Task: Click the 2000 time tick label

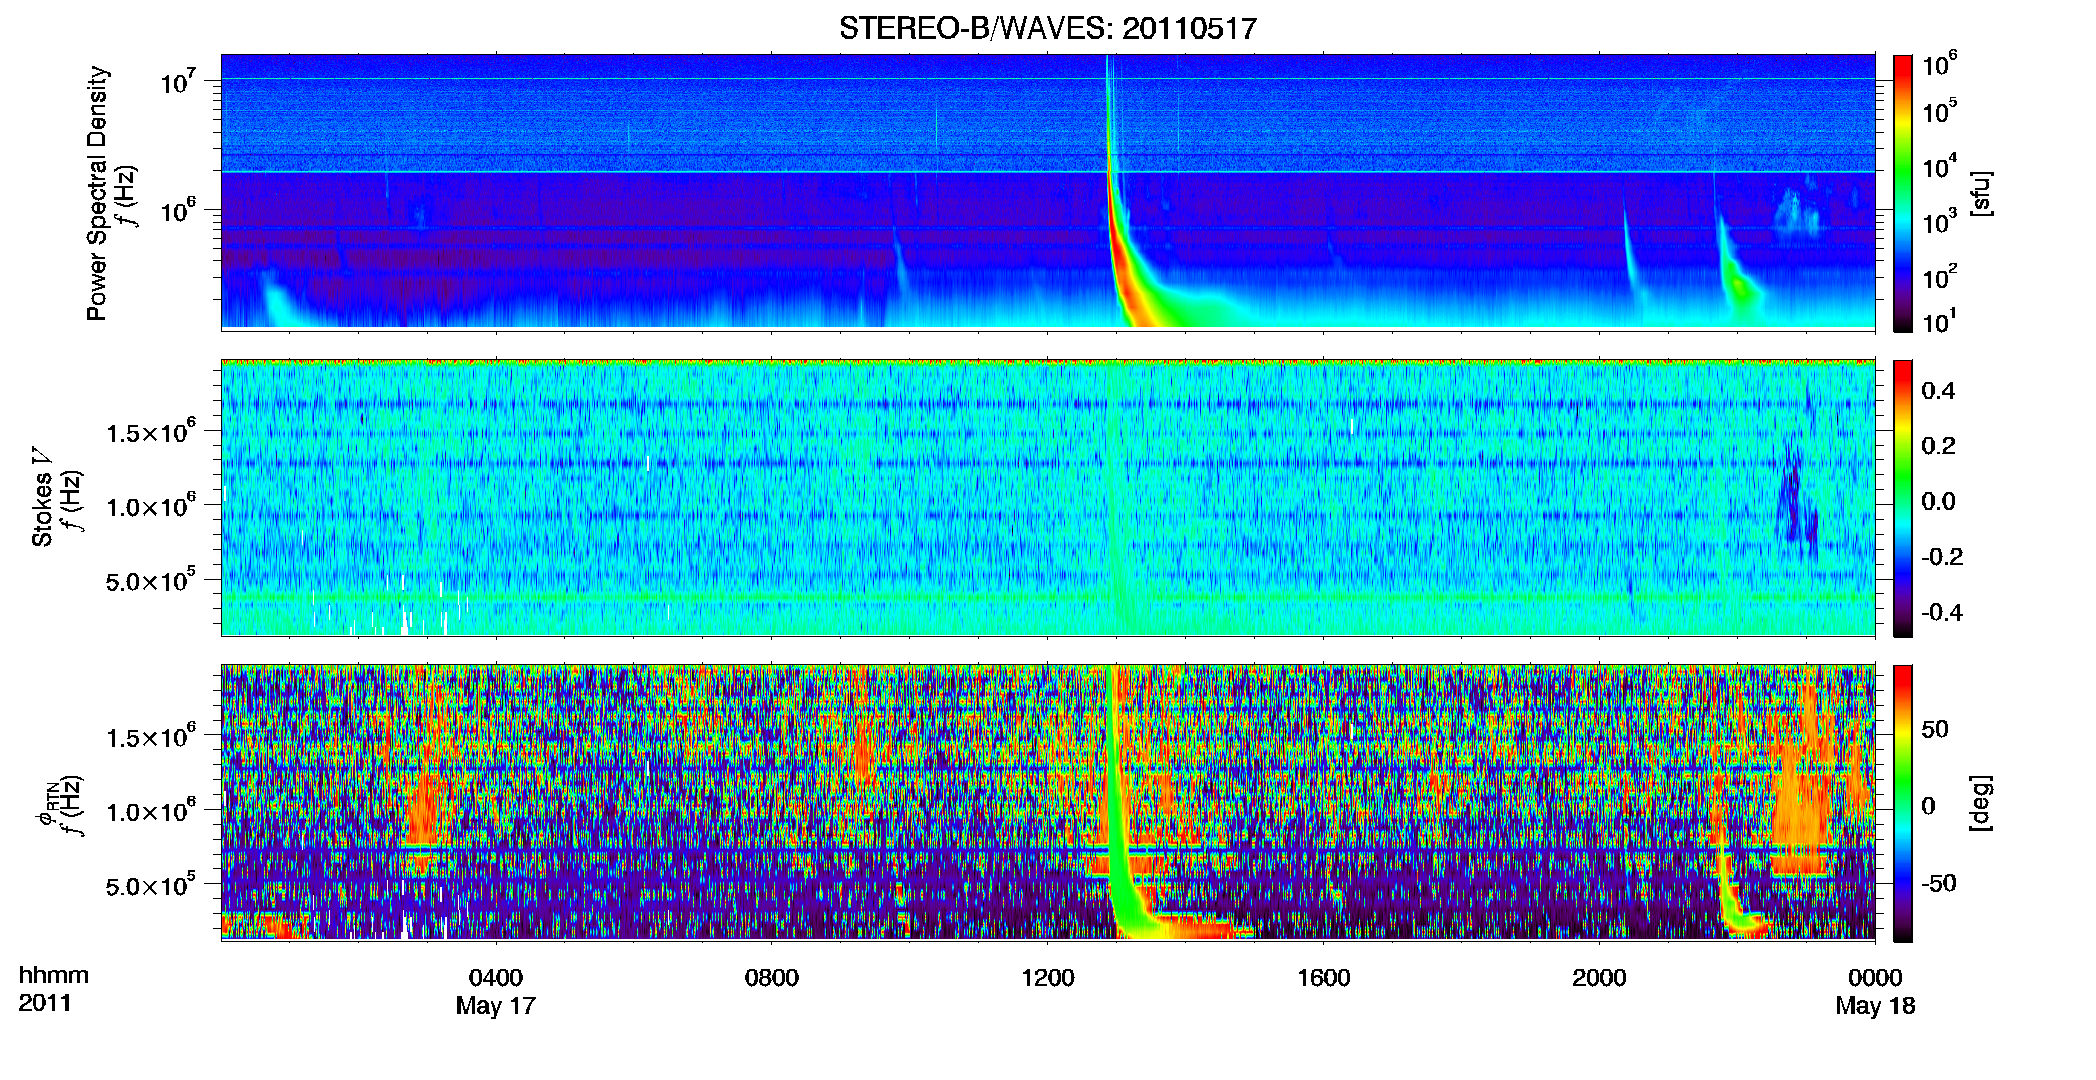Action: tap(1599, 978)
